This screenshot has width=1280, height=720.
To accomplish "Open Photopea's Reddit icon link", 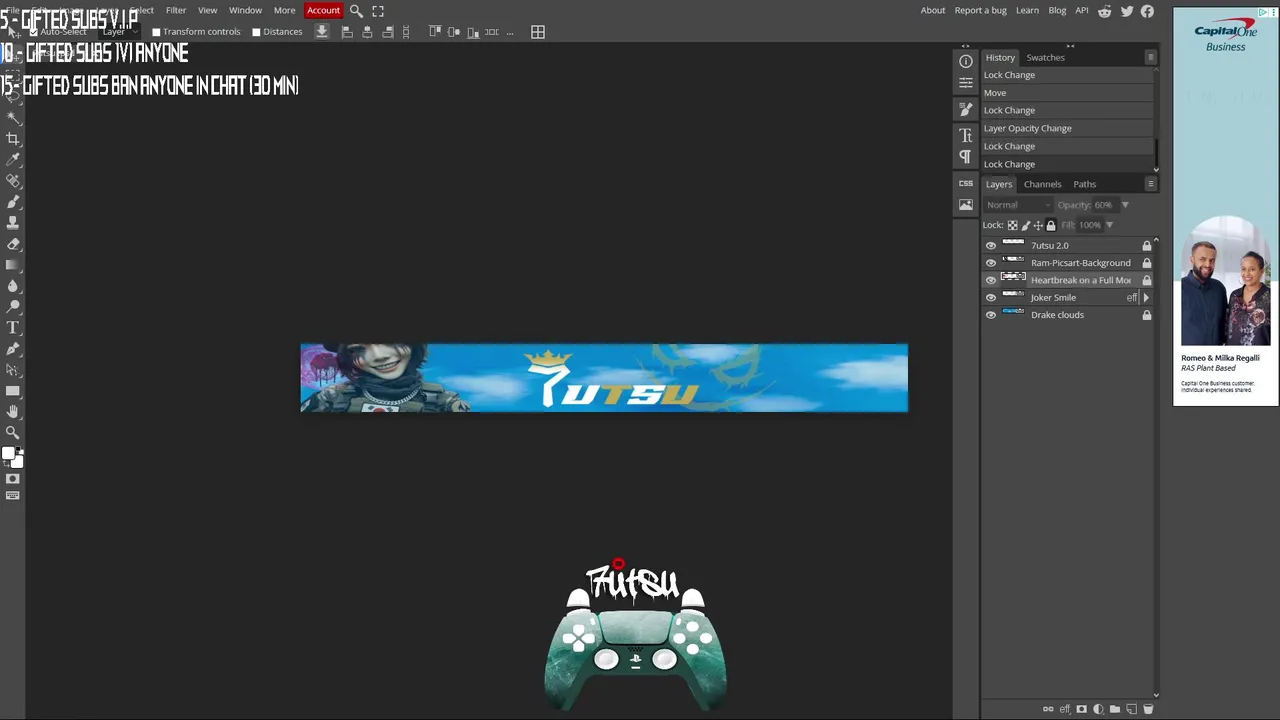I will tap(1105, 11).
